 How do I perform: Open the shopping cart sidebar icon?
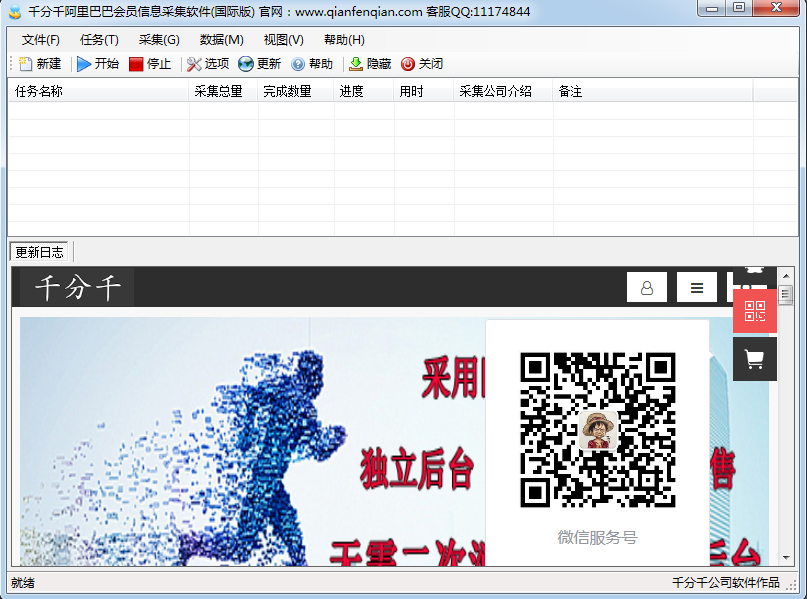(x=755, y=359)
